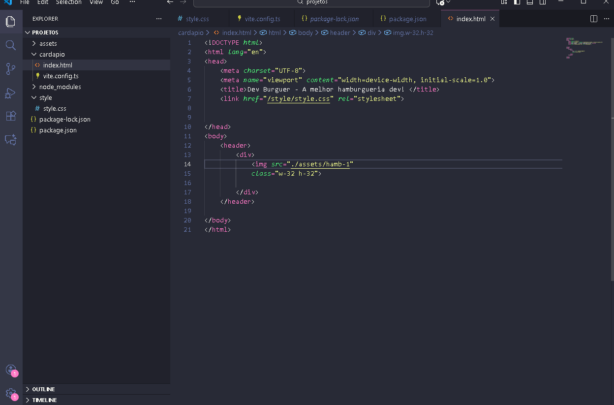This screenshot has width=614, height=405.
Task: Open the Run and Debug view
Action: tap(11, 93)
